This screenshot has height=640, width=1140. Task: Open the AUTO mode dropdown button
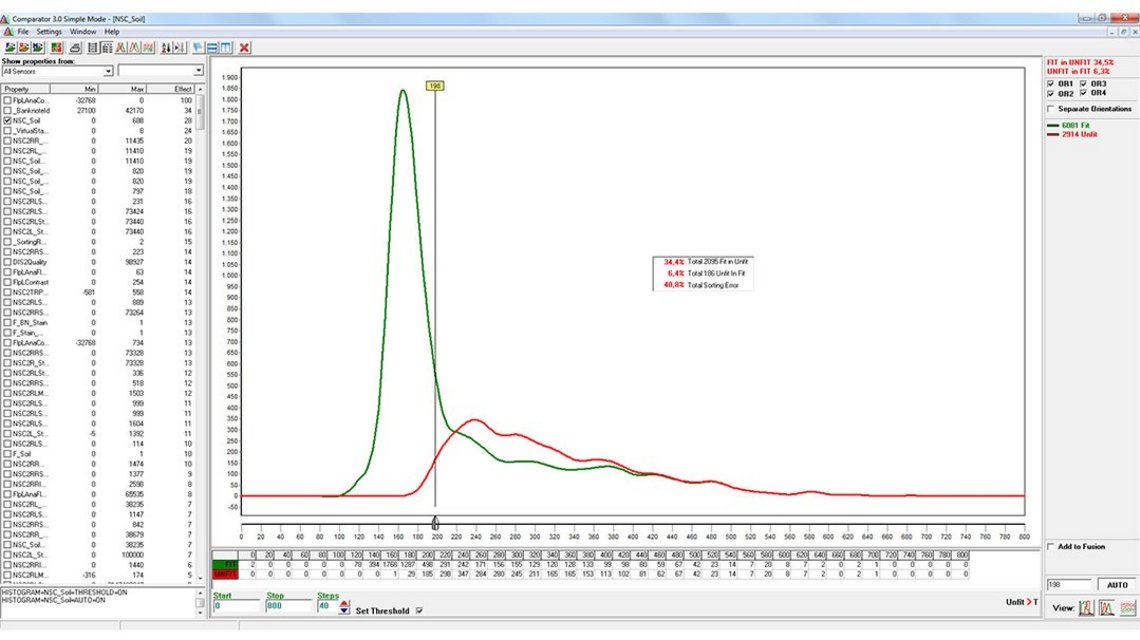pyautogui.click(x=1116, y=585)
